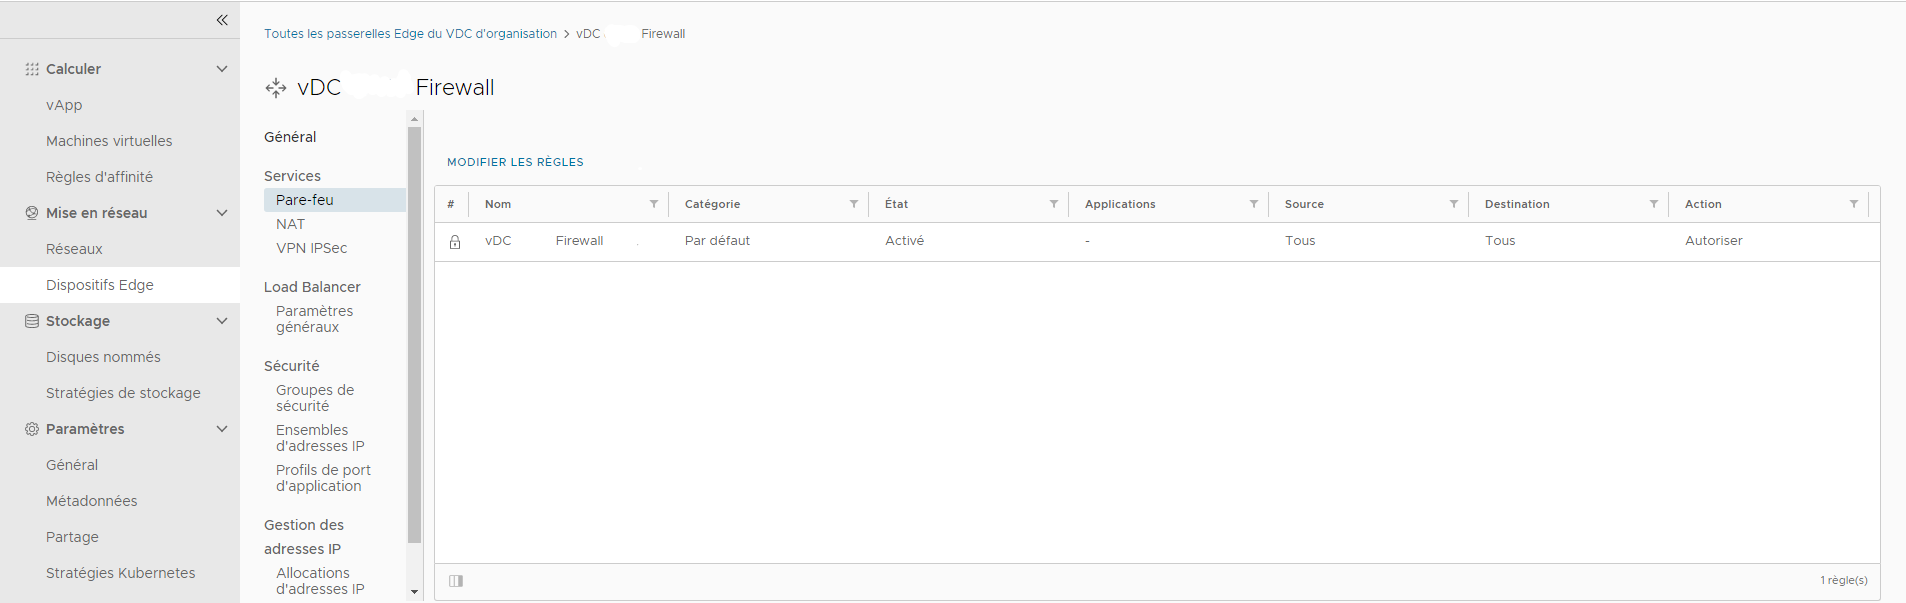Click the Mise en réseau network icon
The image size is (1906, 603).
point(32,213)
